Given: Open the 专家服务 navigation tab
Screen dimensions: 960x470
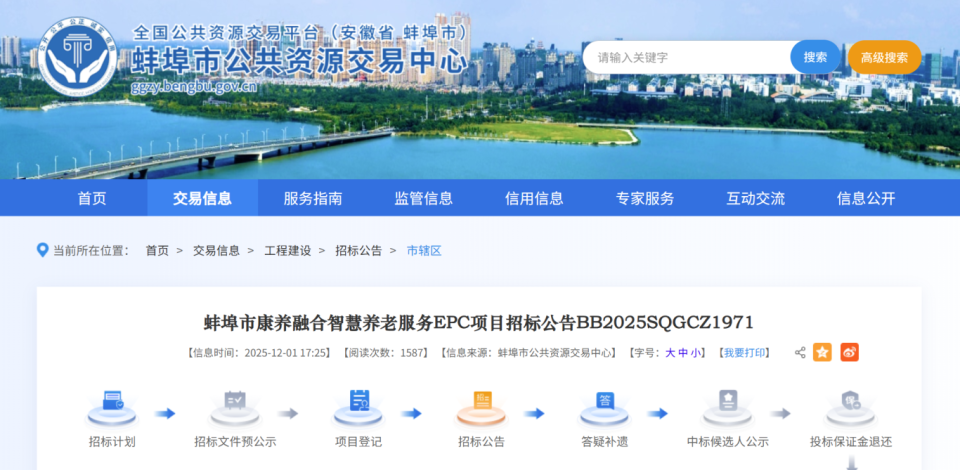Looking at the screenshot, I should click(x=645, y=198).
